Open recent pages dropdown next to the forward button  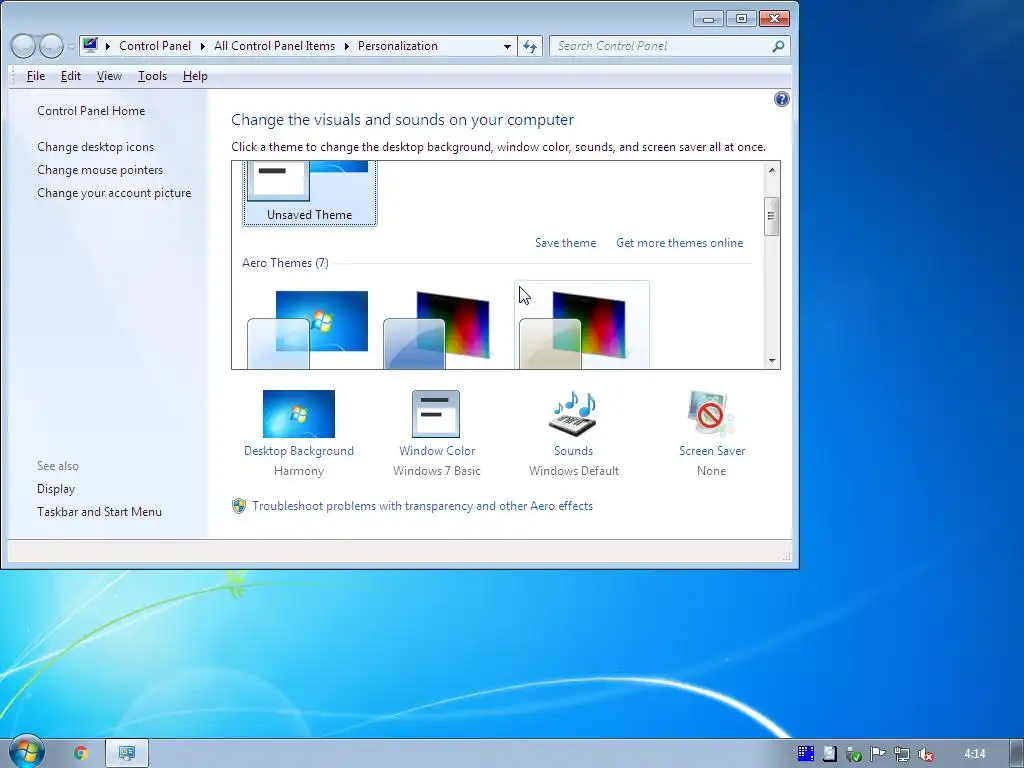[71, 47]
